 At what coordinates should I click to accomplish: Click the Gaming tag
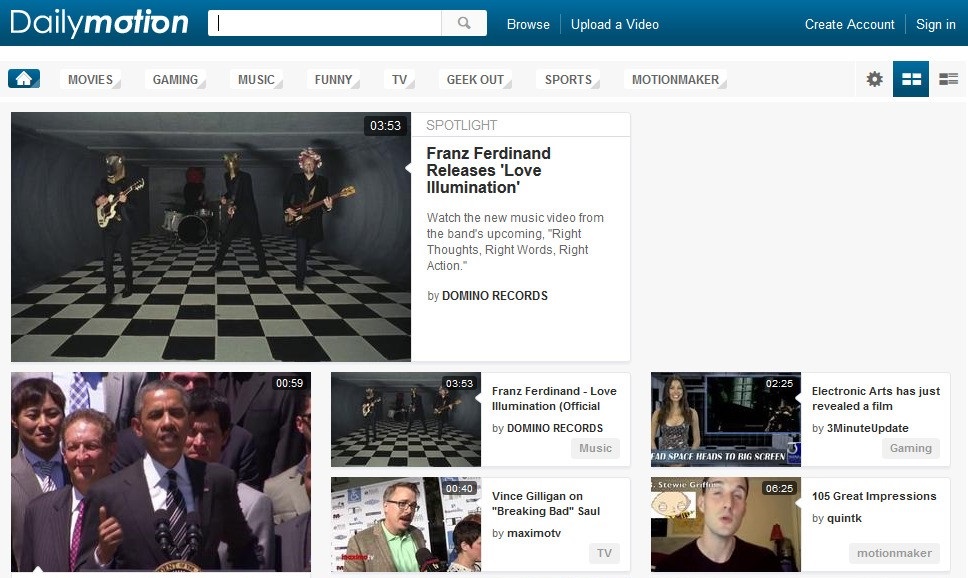[x=911, y=448]
